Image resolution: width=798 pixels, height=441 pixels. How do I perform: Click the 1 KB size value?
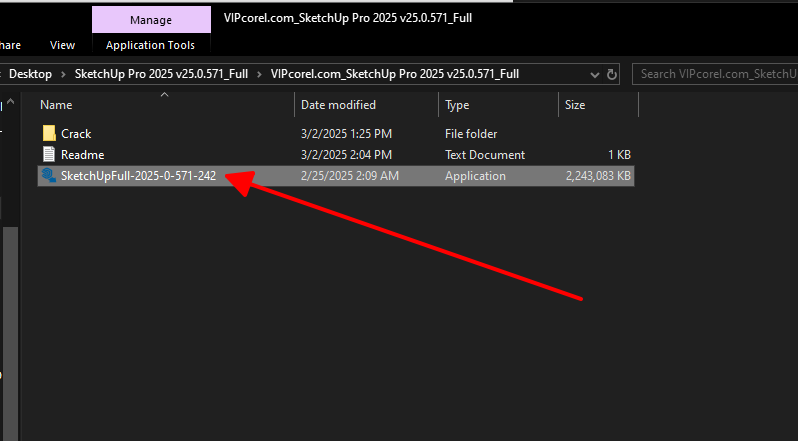[x=619, y=155]
